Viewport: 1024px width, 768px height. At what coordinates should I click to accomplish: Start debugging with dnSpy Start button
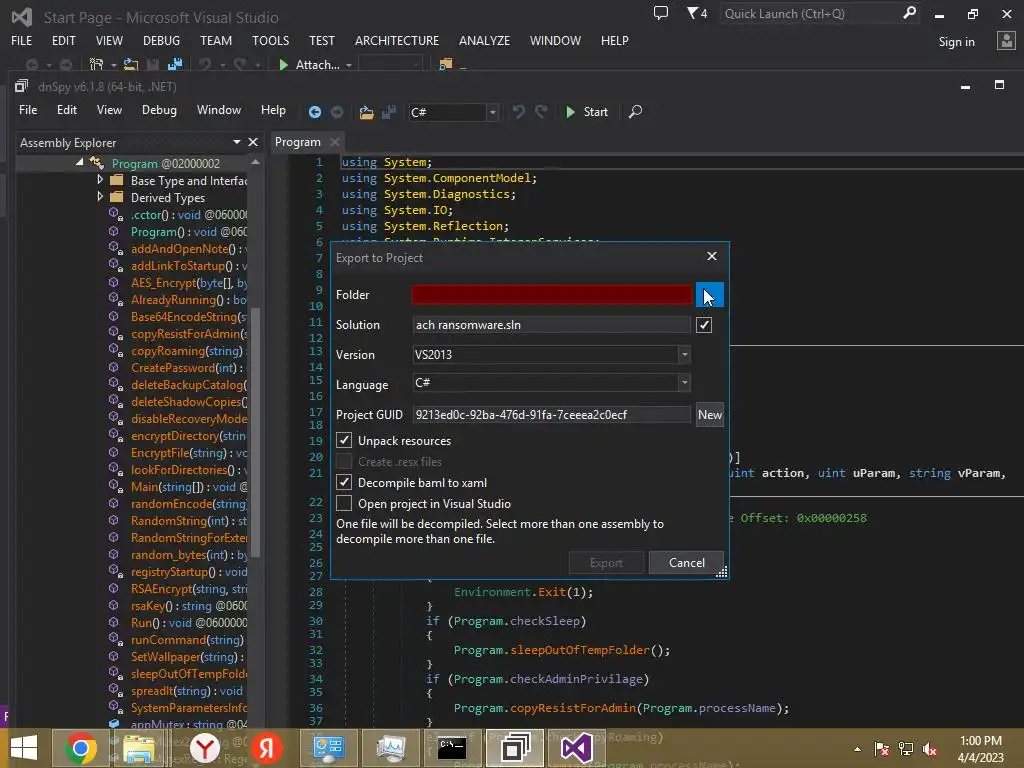587,112
